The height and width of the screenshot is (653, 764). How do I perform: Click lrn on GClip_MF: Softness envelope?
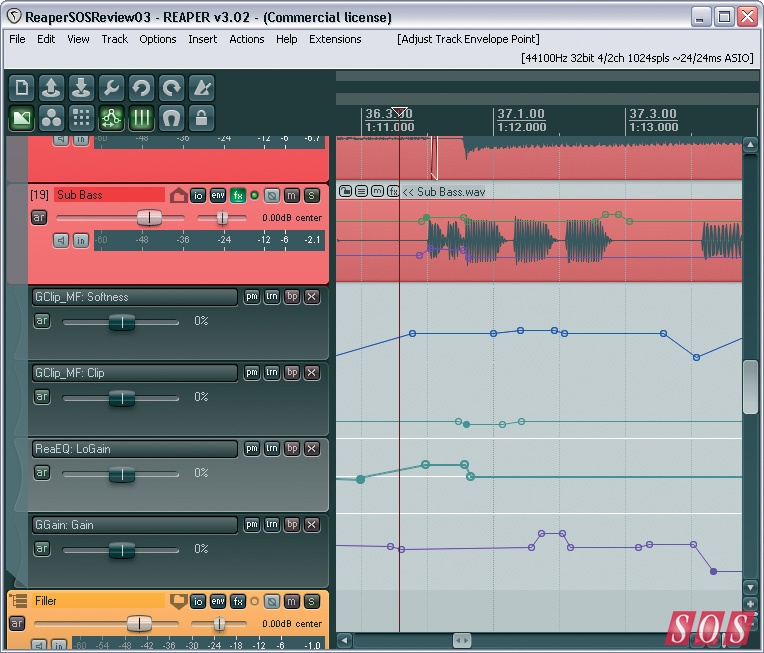coord(272,296)
